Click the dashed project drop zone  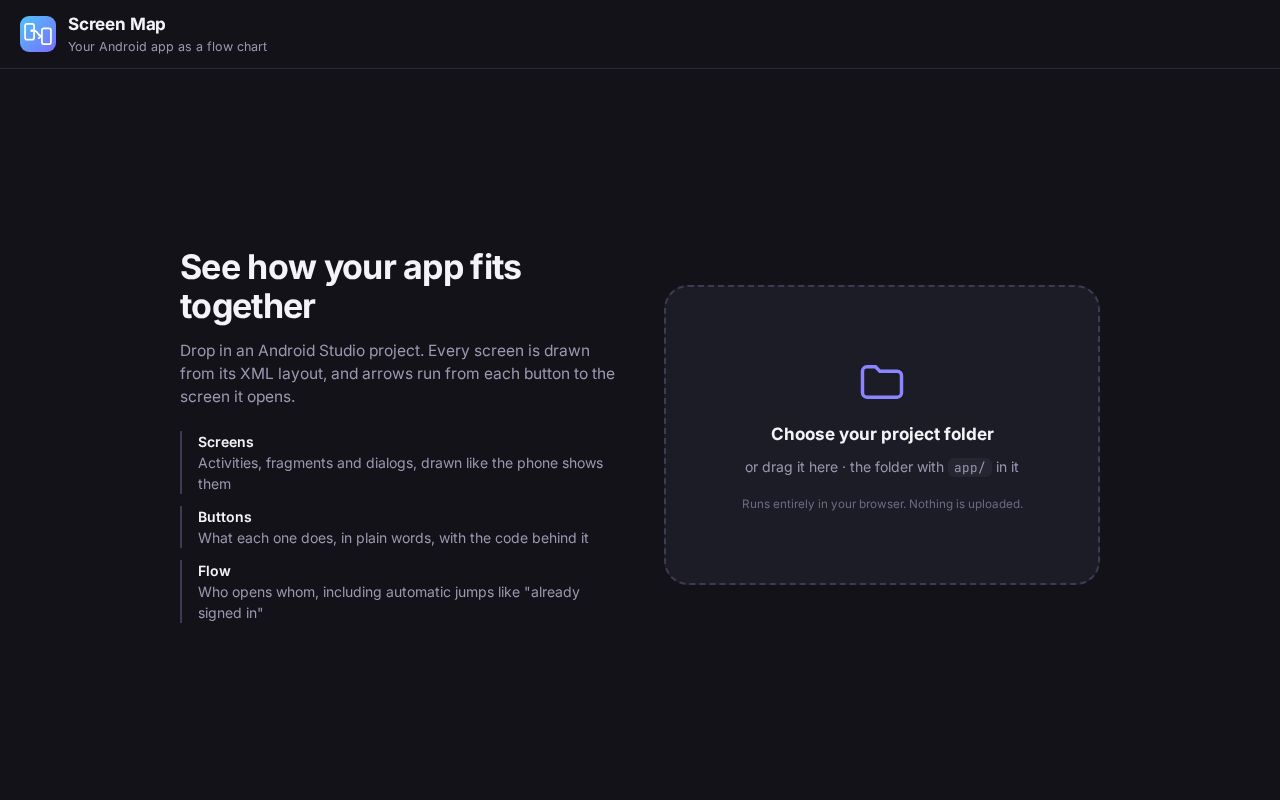[882, 435]
